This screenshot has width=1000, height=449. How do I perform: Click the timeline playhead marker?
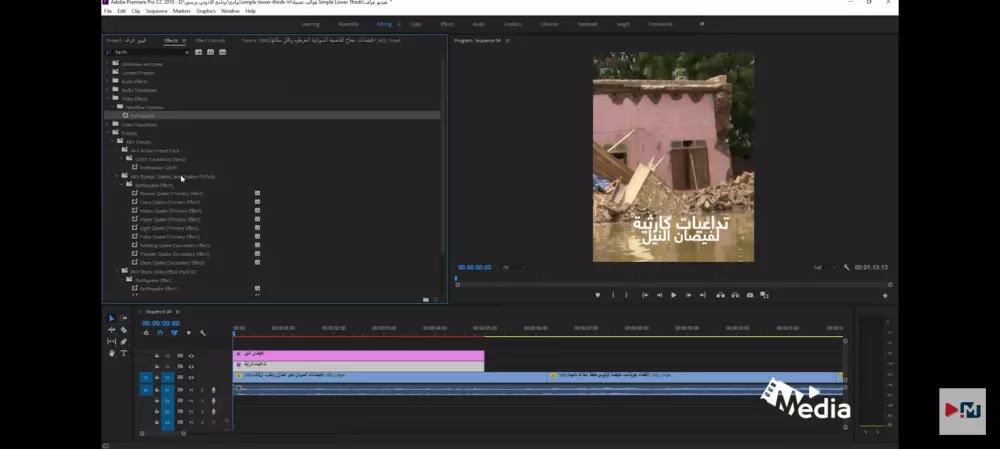point(234,333)
